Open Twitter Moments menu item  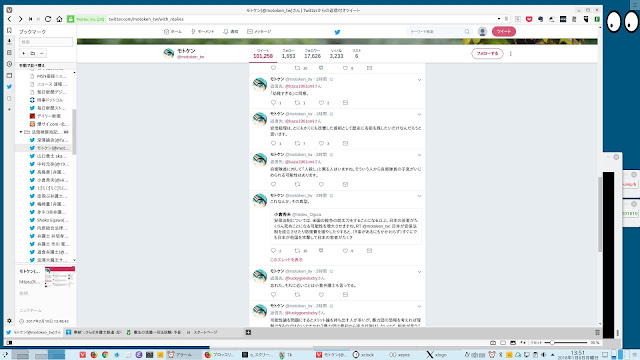click(202, 31)
